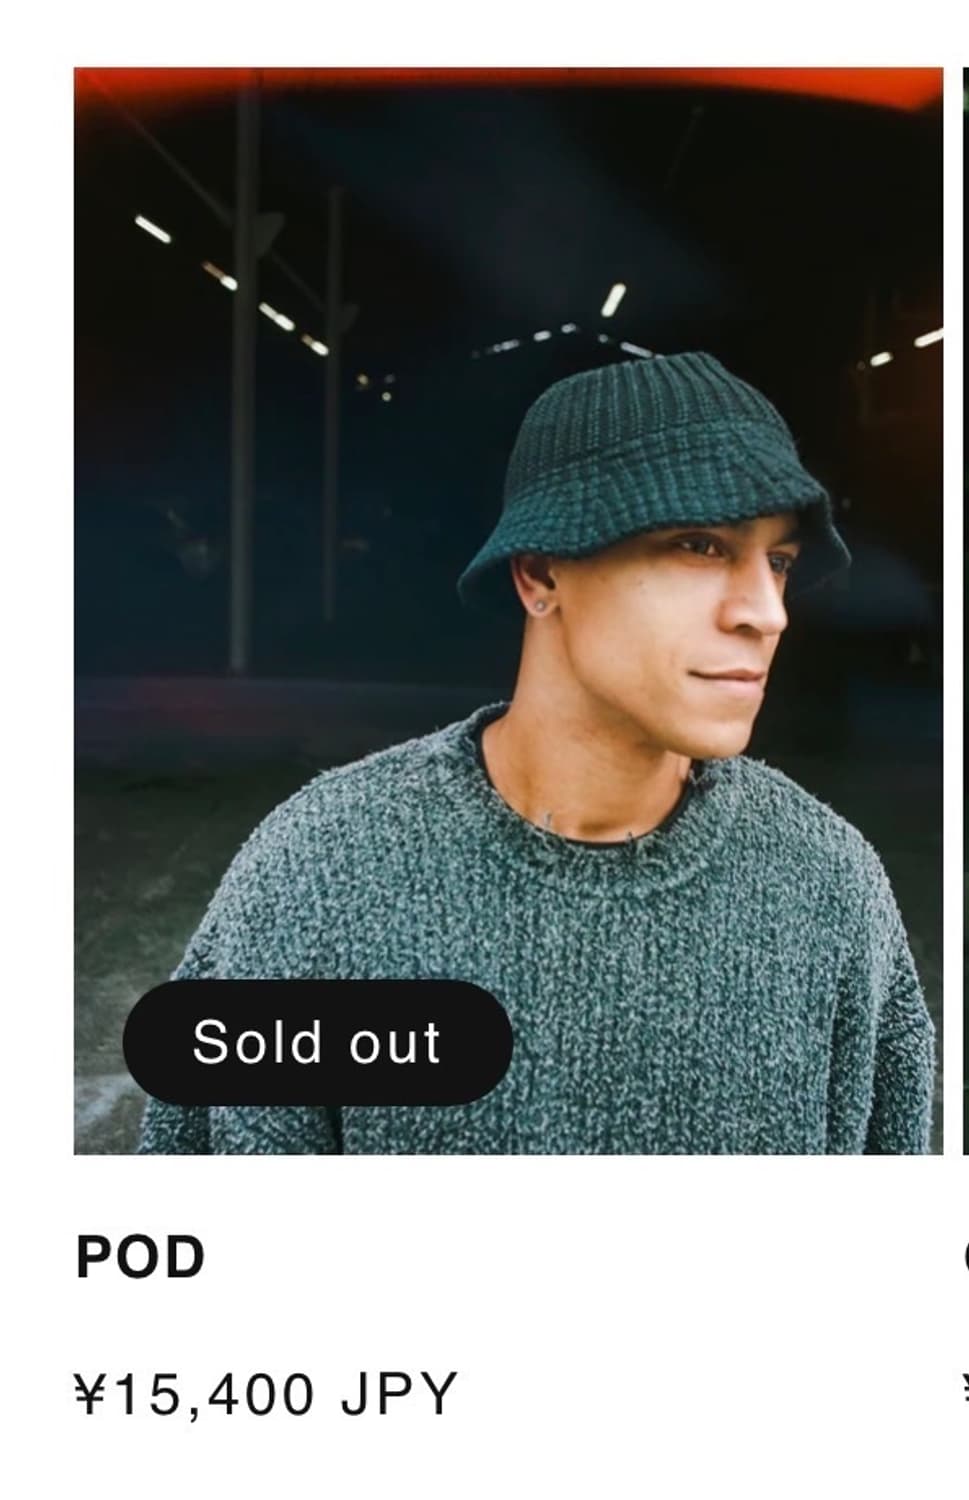Click the 'JPY' currency label
969x1500 pixels.
pos(399,1393)
